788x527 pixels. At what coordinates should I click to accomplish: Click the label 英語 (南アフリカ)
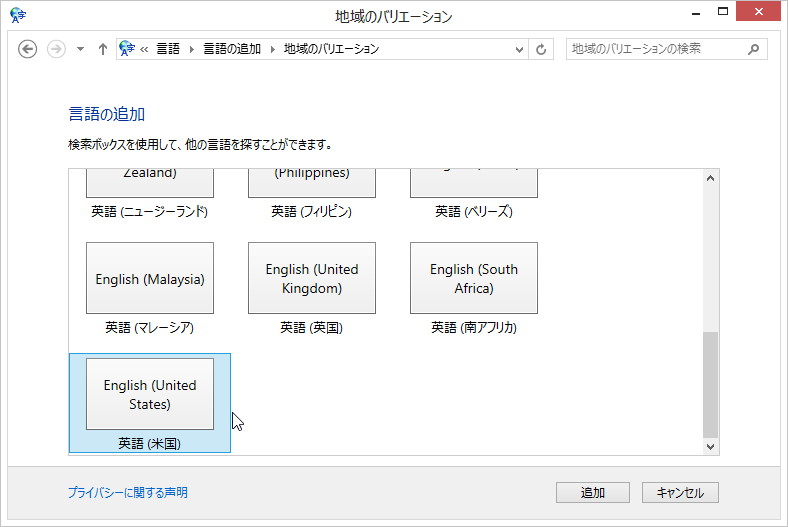pyautogui.click(x=474, y=328)
